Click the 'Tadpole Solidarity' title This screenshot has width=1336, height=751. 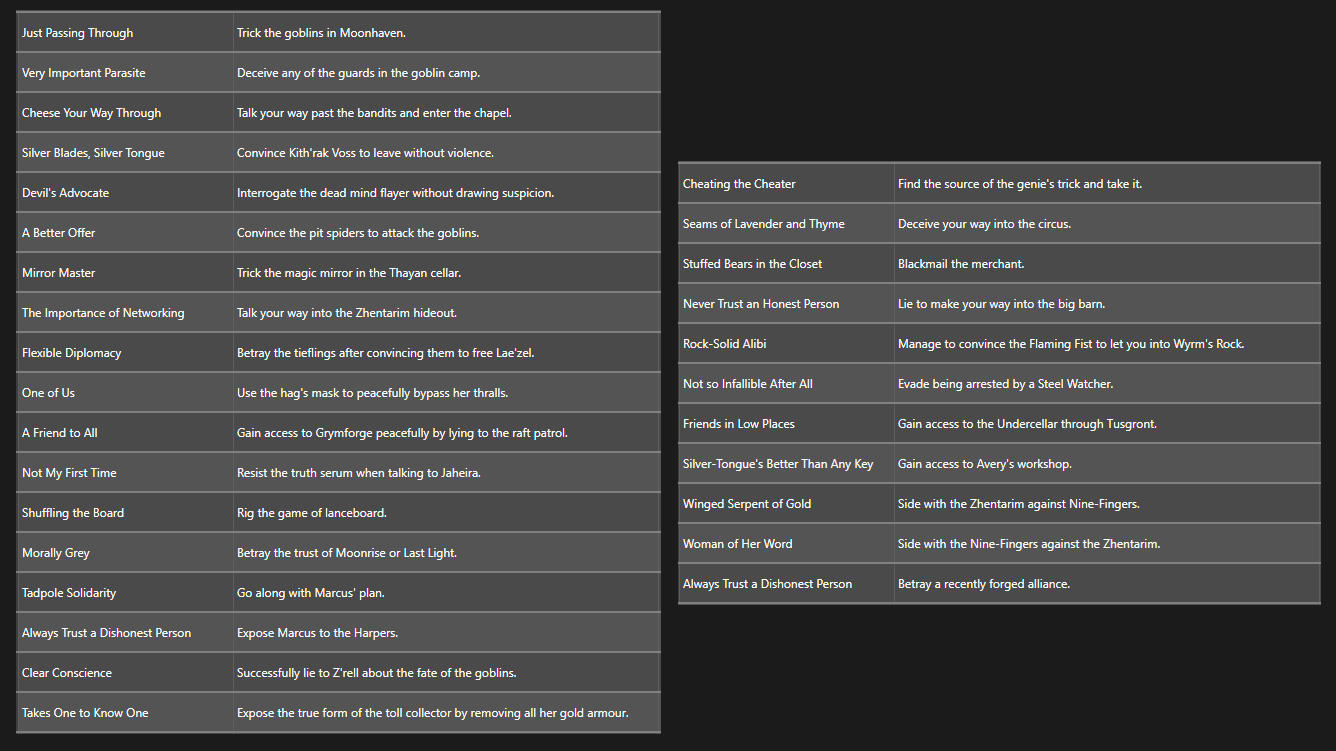click(x=69, y=593)
